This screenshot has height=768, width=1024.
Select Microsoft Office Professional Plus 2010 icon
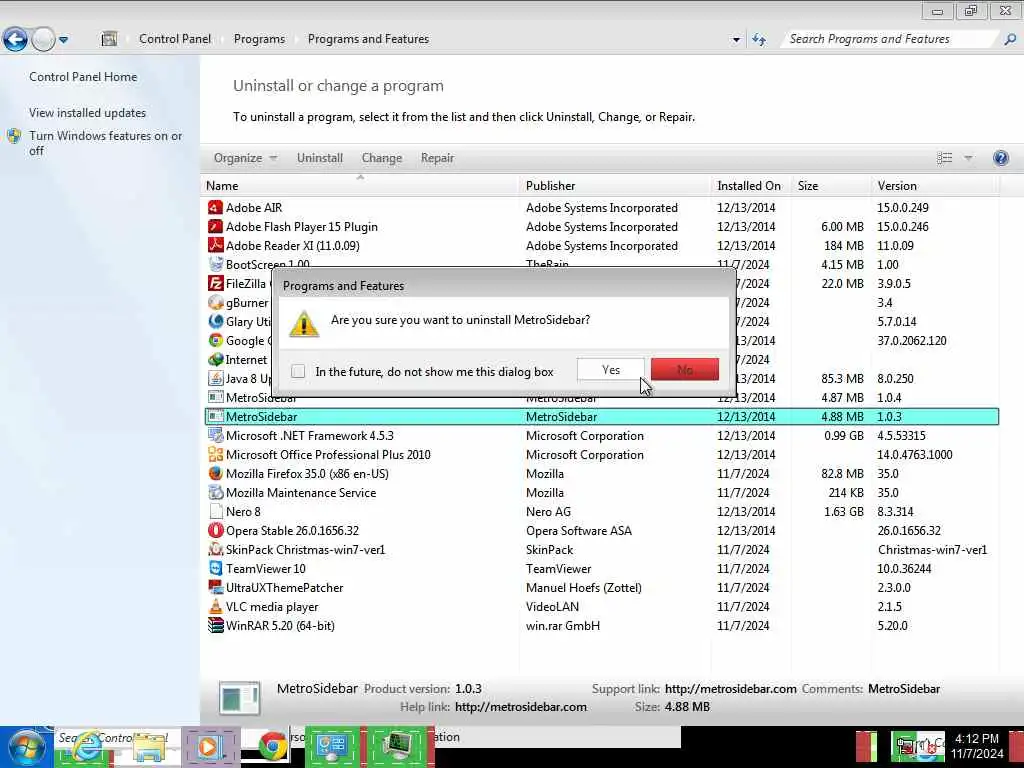tap(216, 455)
